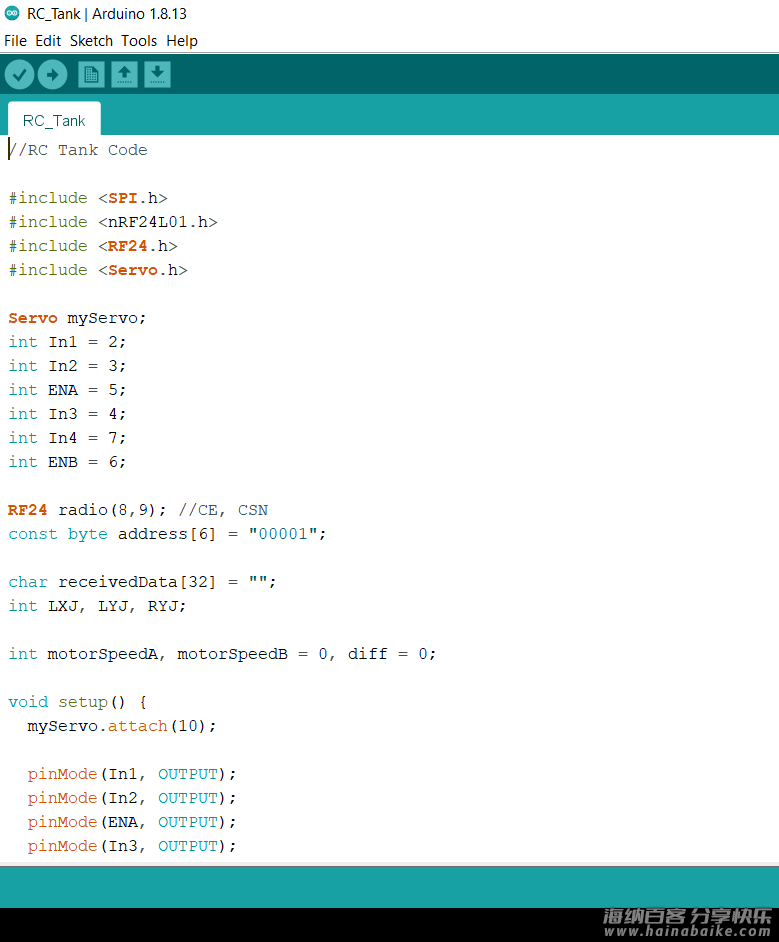Select the RC_Tank sketch tab
Screen dimensions: 779x942
(x=54, y=120)
